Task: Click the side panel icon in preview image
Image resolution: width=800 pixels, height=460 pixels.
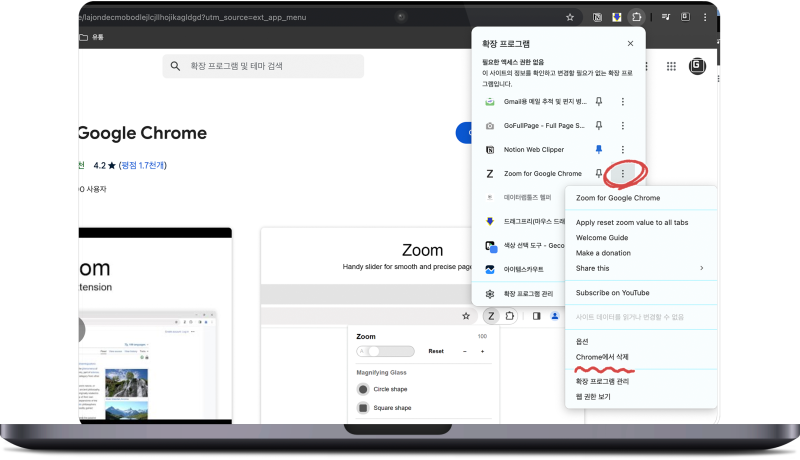Action: tap(536, 316)
